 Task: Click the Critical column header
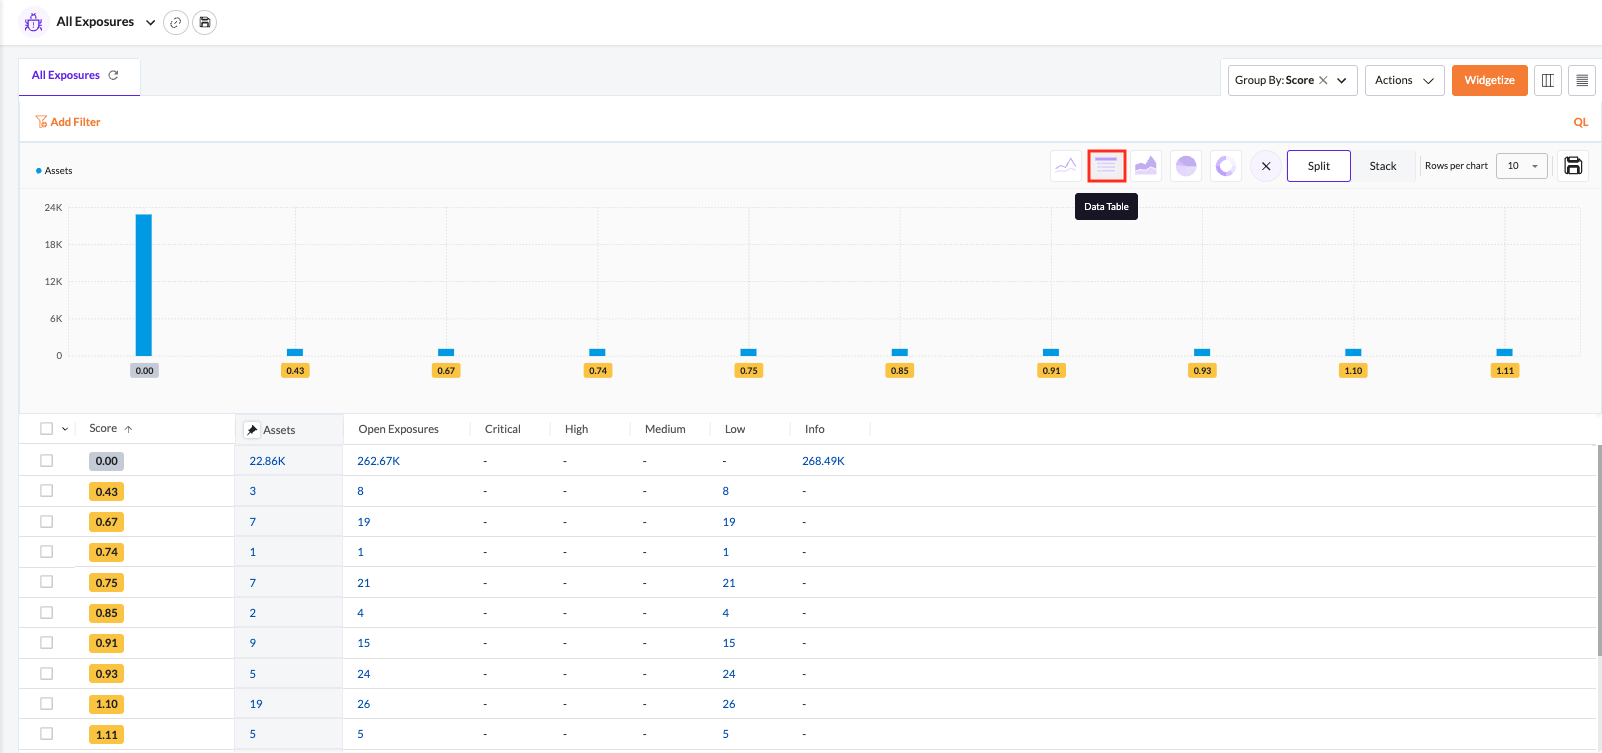tap(503, 429)
